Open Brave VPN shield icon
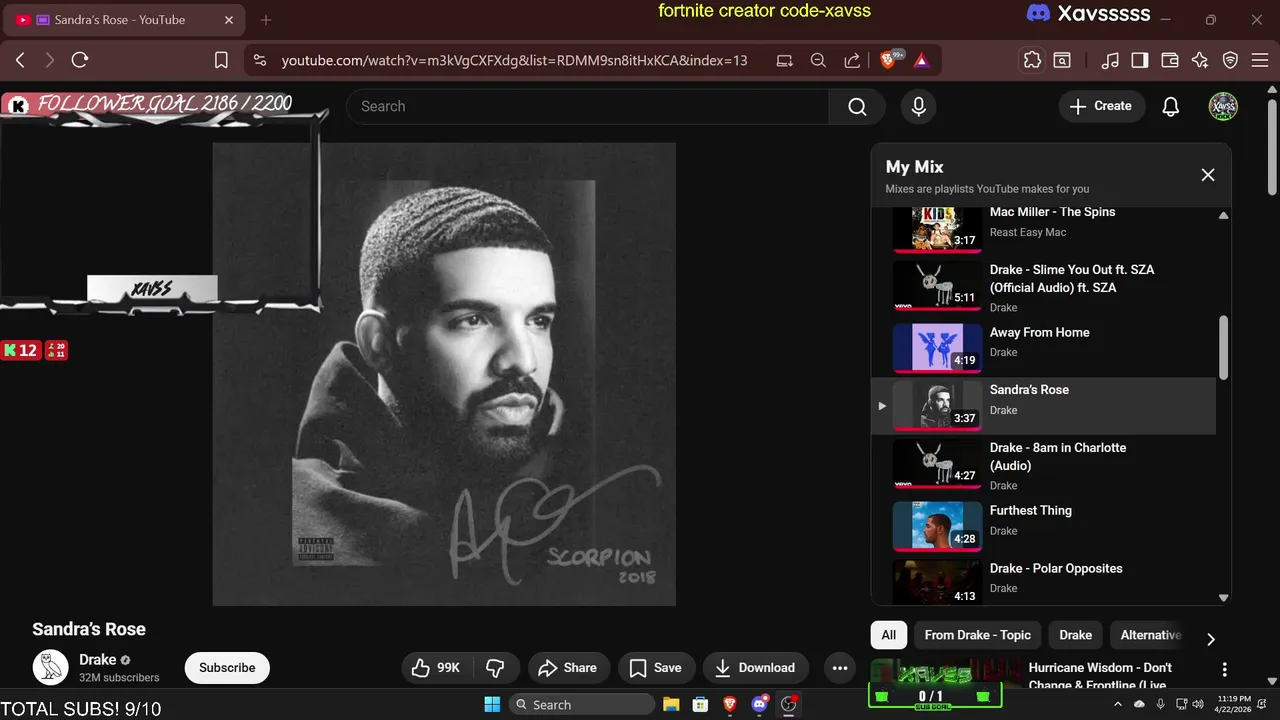 tap(1231, 60)
